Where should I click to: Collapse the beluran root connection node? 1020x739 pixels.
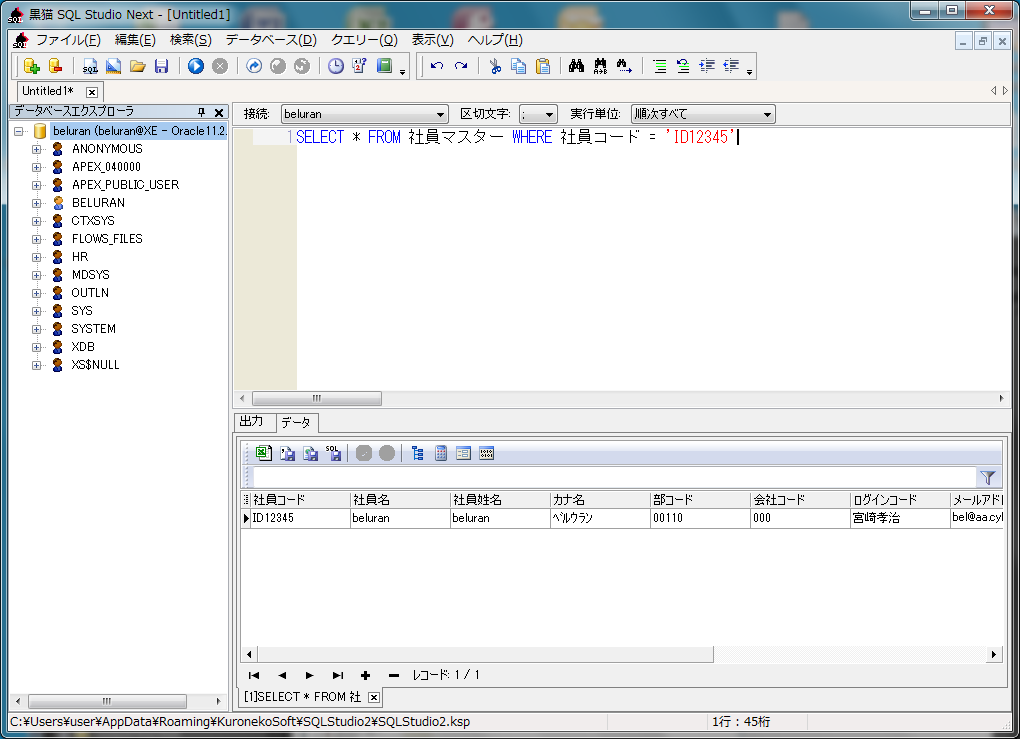[18, 131]
